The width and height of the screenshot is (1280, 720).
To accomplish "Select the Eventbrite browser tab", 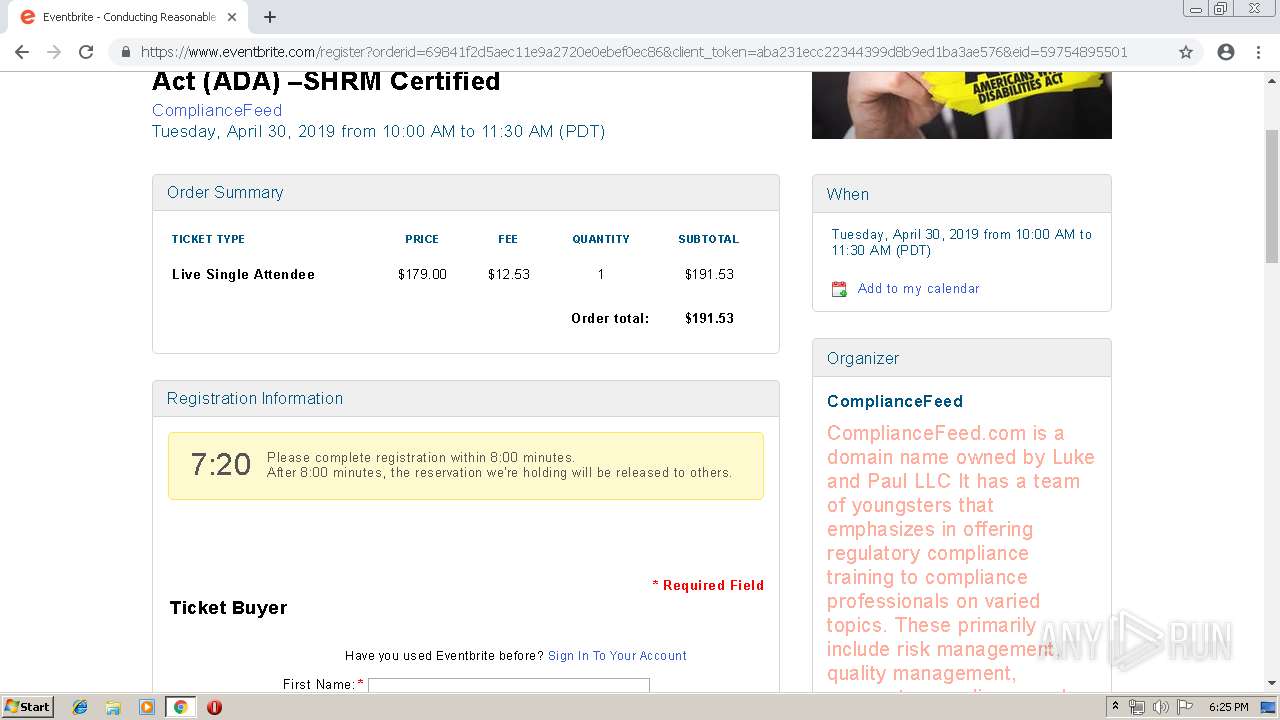I will pos(128,17).
